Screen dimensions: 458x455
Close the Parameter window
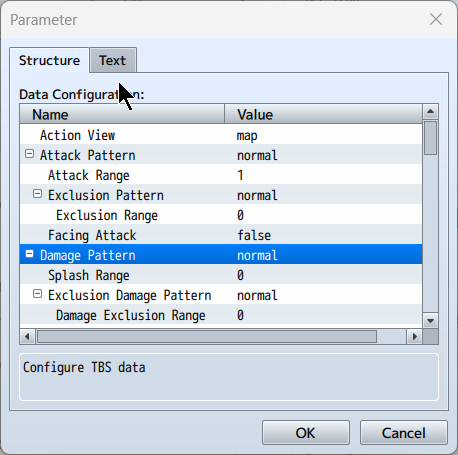[436, 19]
